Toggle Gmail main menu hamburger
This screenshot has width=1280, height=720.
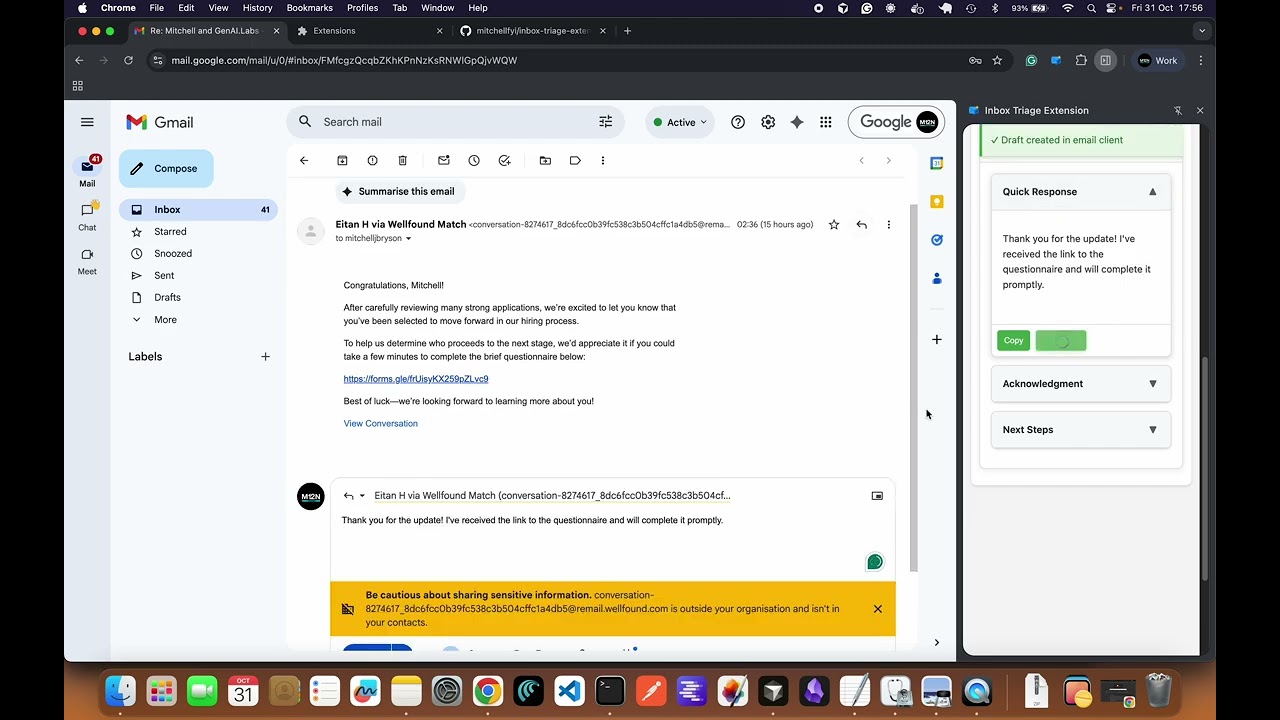87,122
